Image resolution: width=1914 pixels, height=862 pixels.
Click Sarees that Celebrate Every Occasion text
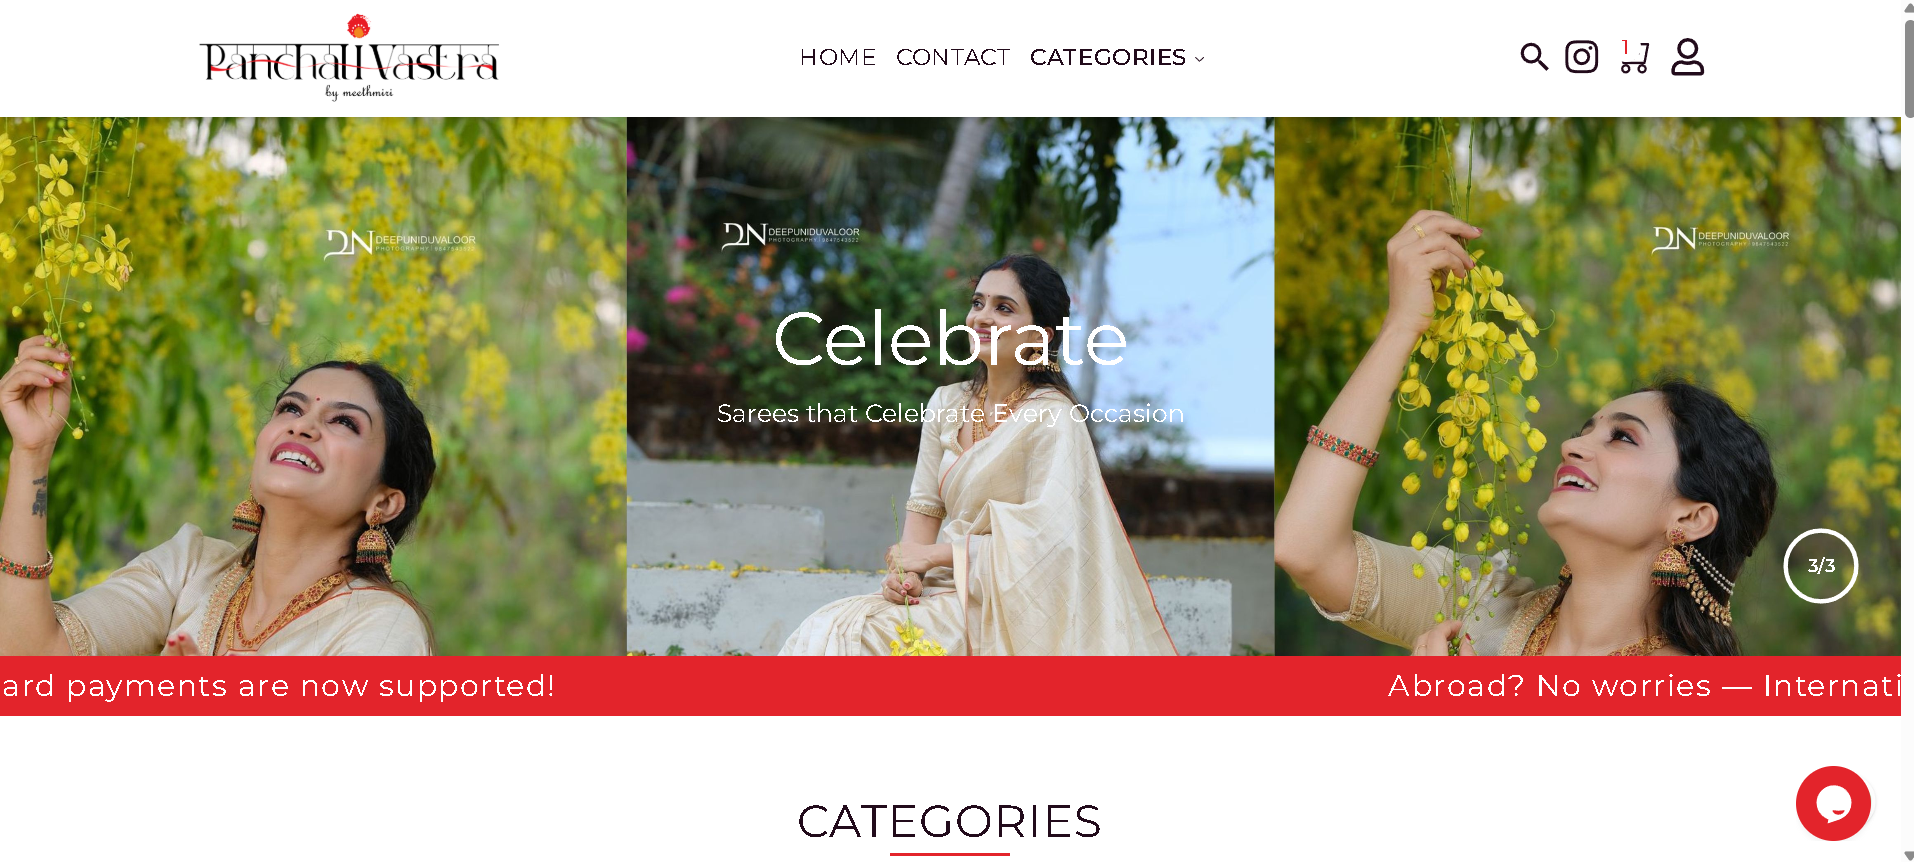coord(950,413)
